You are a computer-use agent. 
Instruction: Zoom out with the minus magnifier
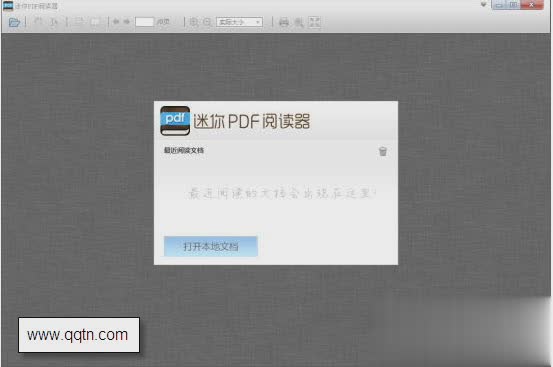[x=207, y=22]
